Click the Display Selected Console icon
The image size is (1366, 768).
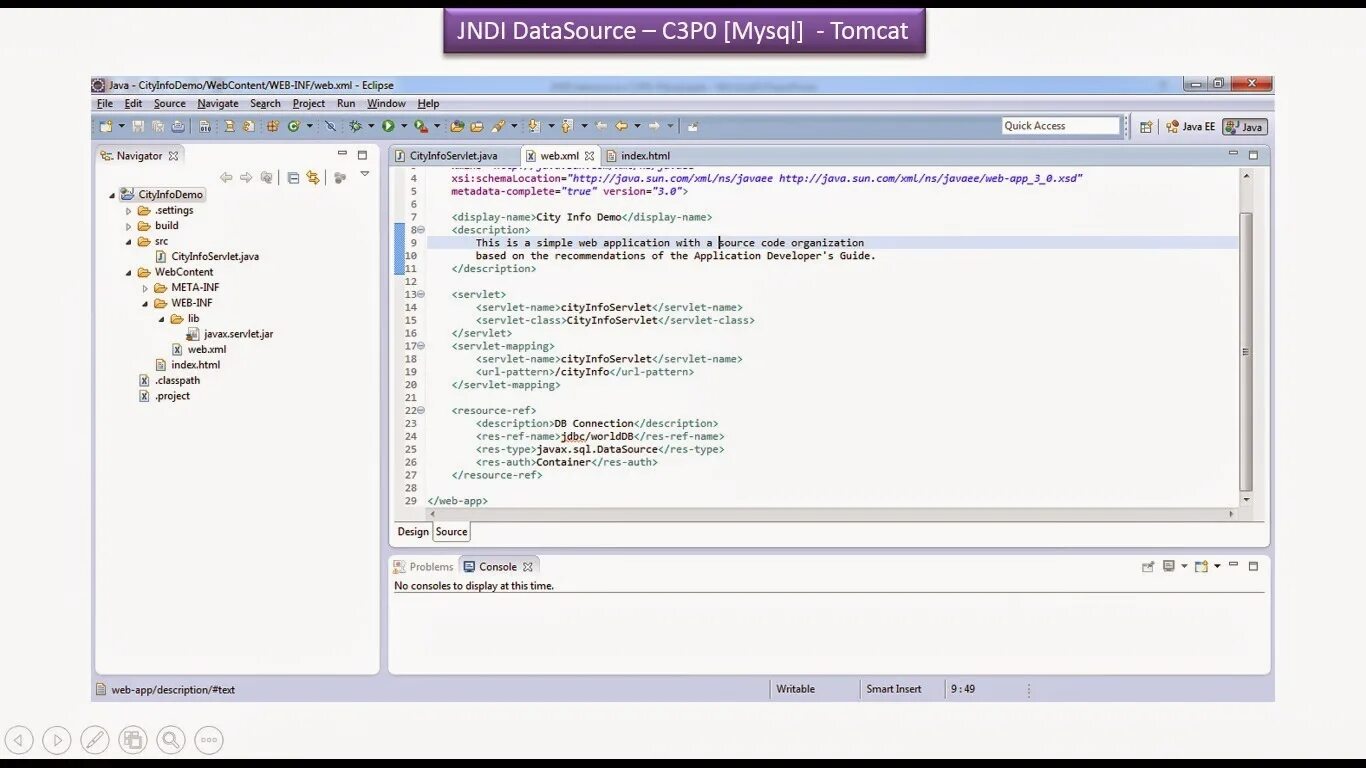[1168, 566]
